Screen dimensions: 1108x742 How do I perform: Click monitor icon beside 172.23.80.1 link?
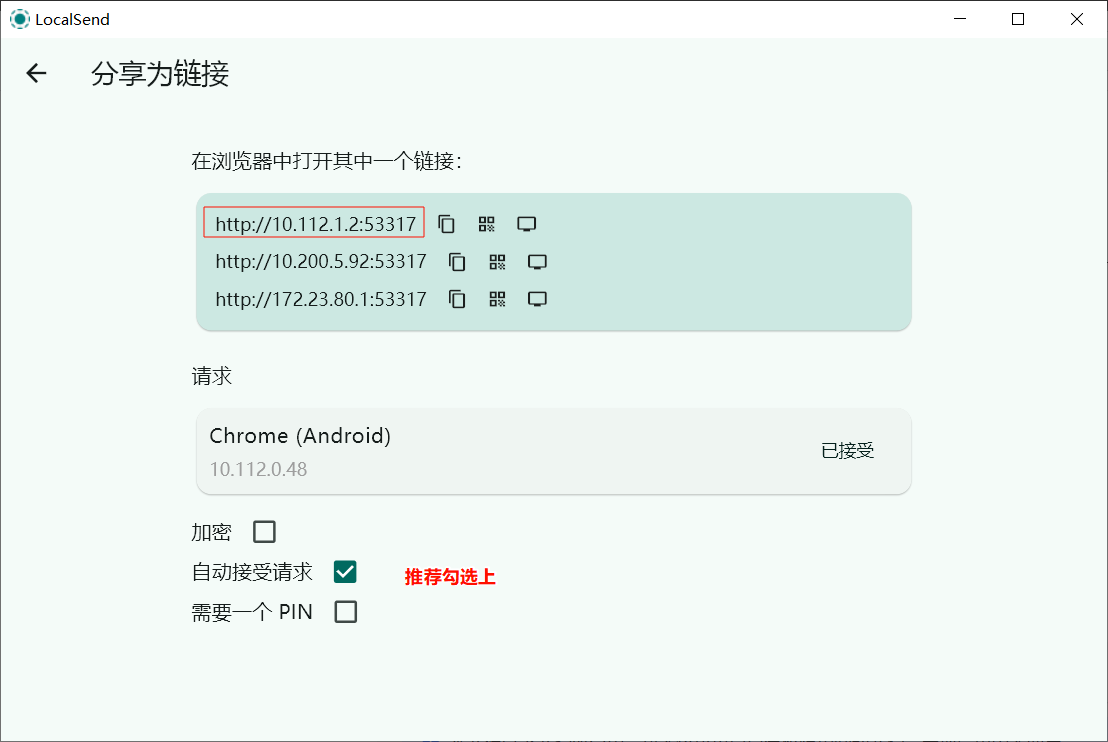point(538,299)
